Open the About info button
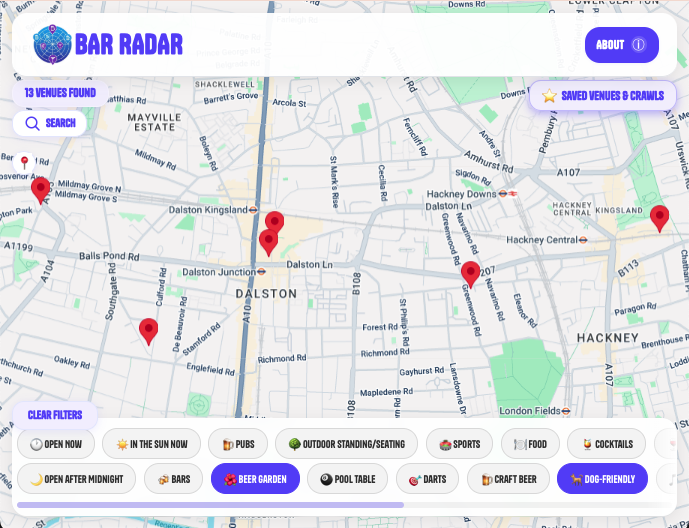The height and width of the screenshot is (528, 689). tap(621, 45)
